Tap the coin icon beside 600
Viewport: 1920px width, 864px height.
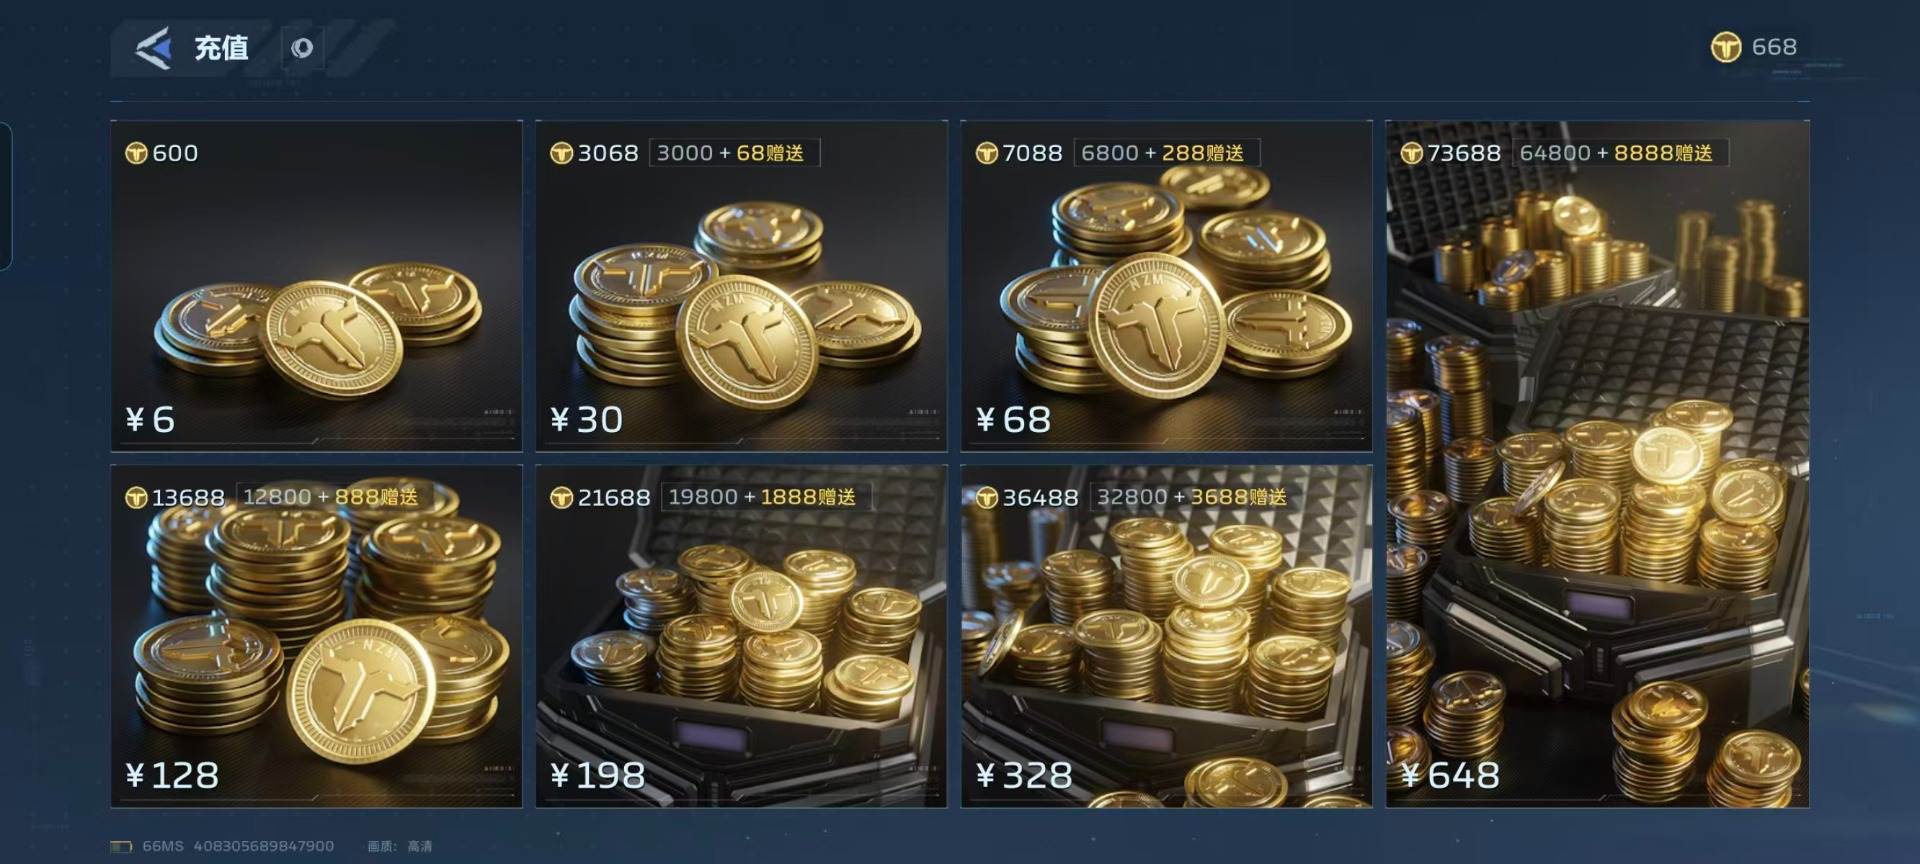(x=136, y=153)
